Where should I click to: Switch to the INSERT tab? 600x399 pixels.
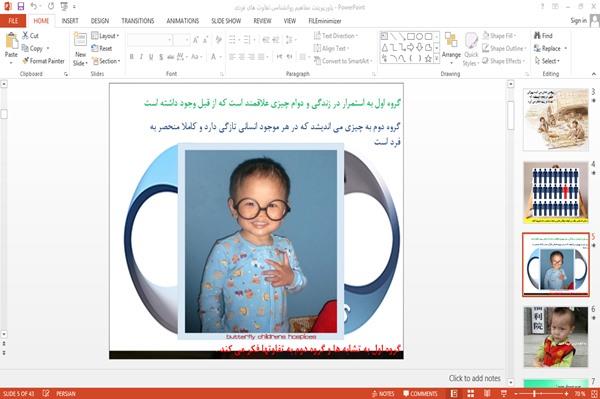tap(70, 21)
